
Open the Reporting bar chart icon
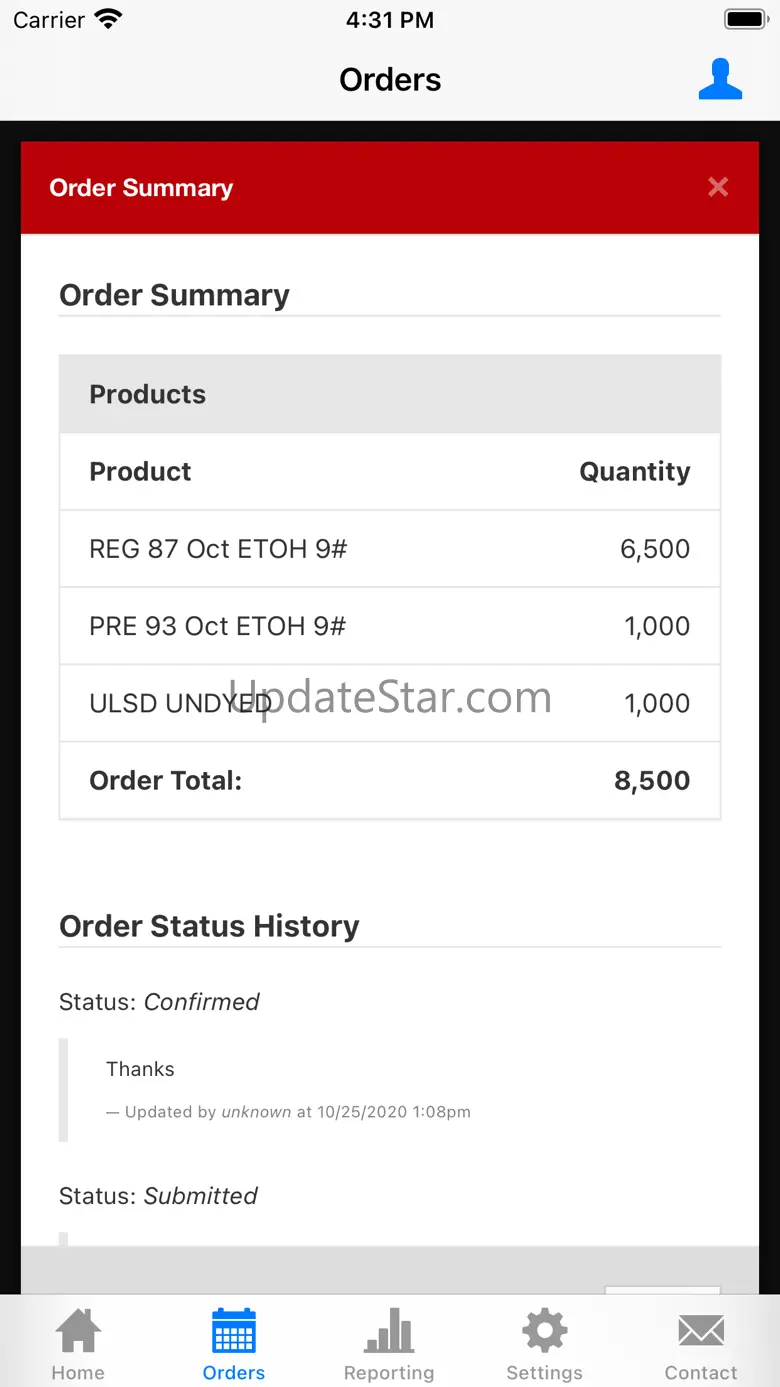[x=389, y=1332]
